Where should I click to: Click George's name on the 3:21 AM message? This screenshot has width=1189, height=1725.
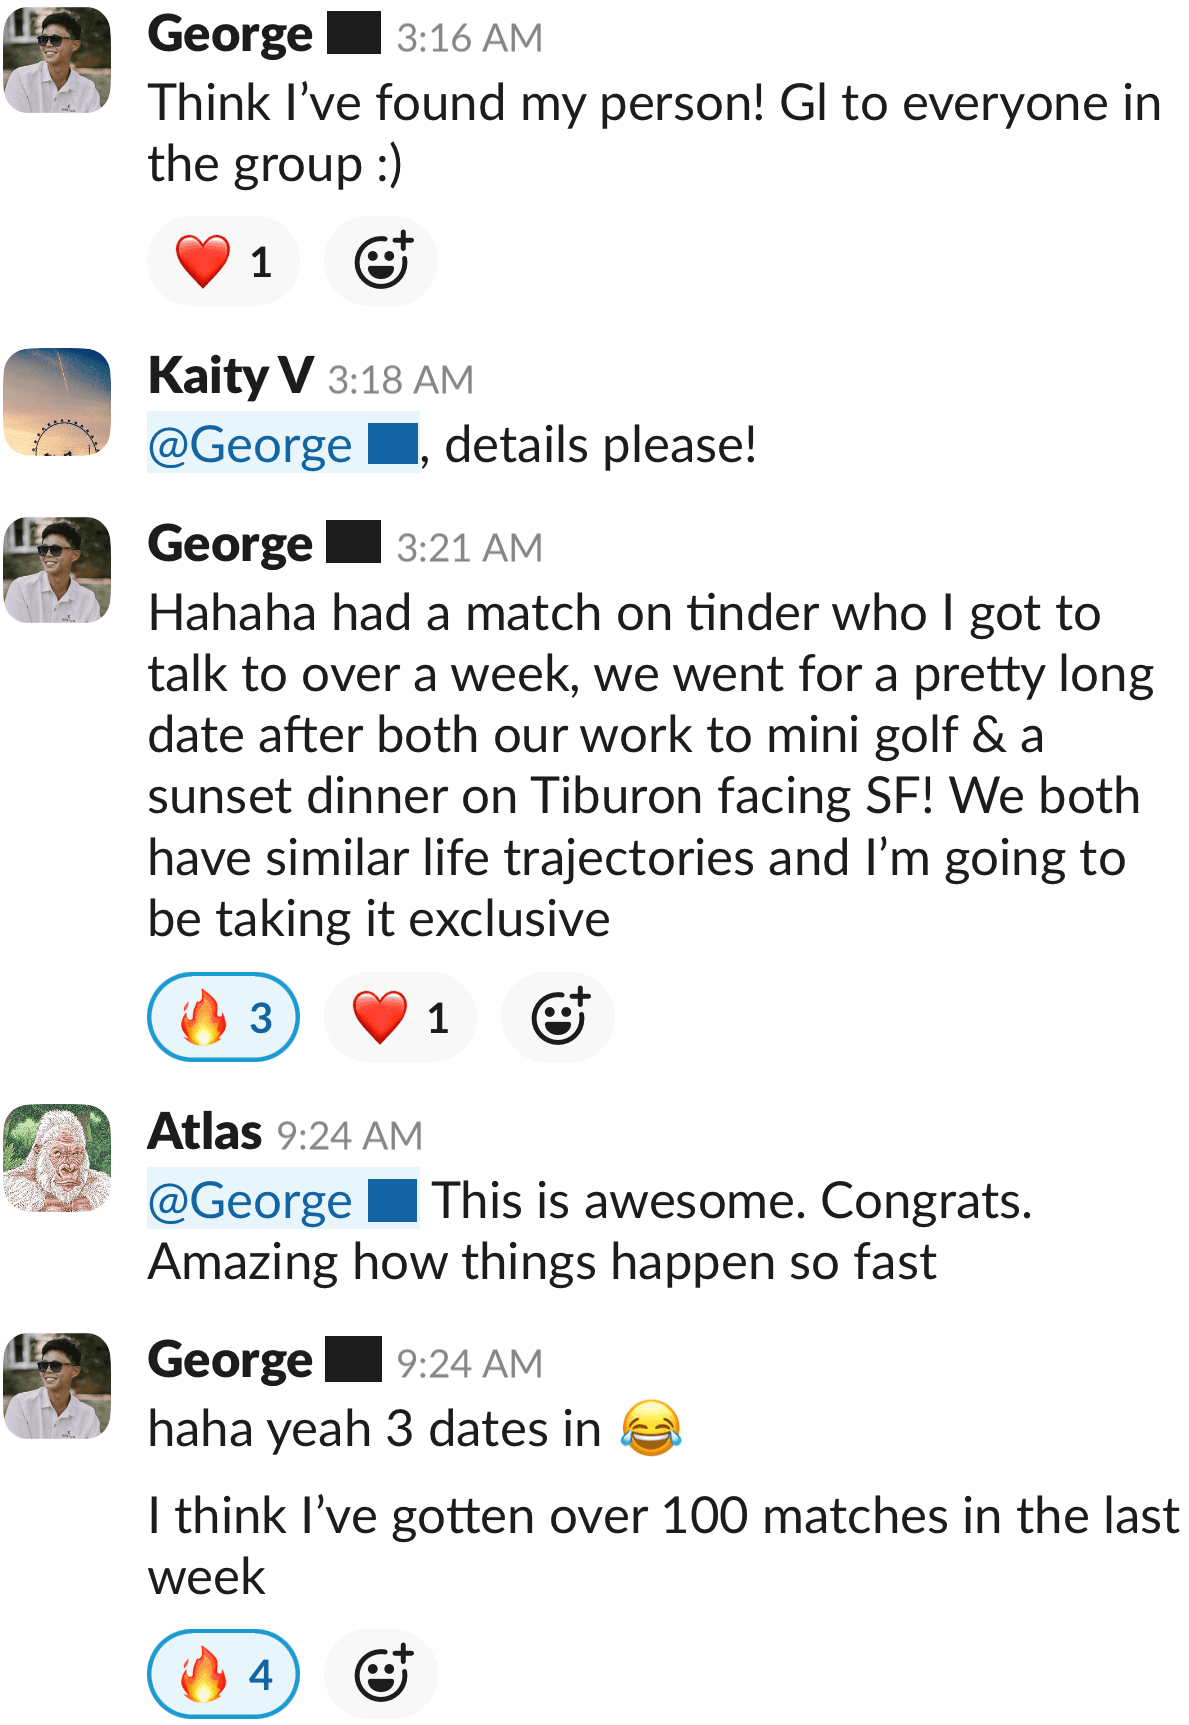(x=230, y=545)
